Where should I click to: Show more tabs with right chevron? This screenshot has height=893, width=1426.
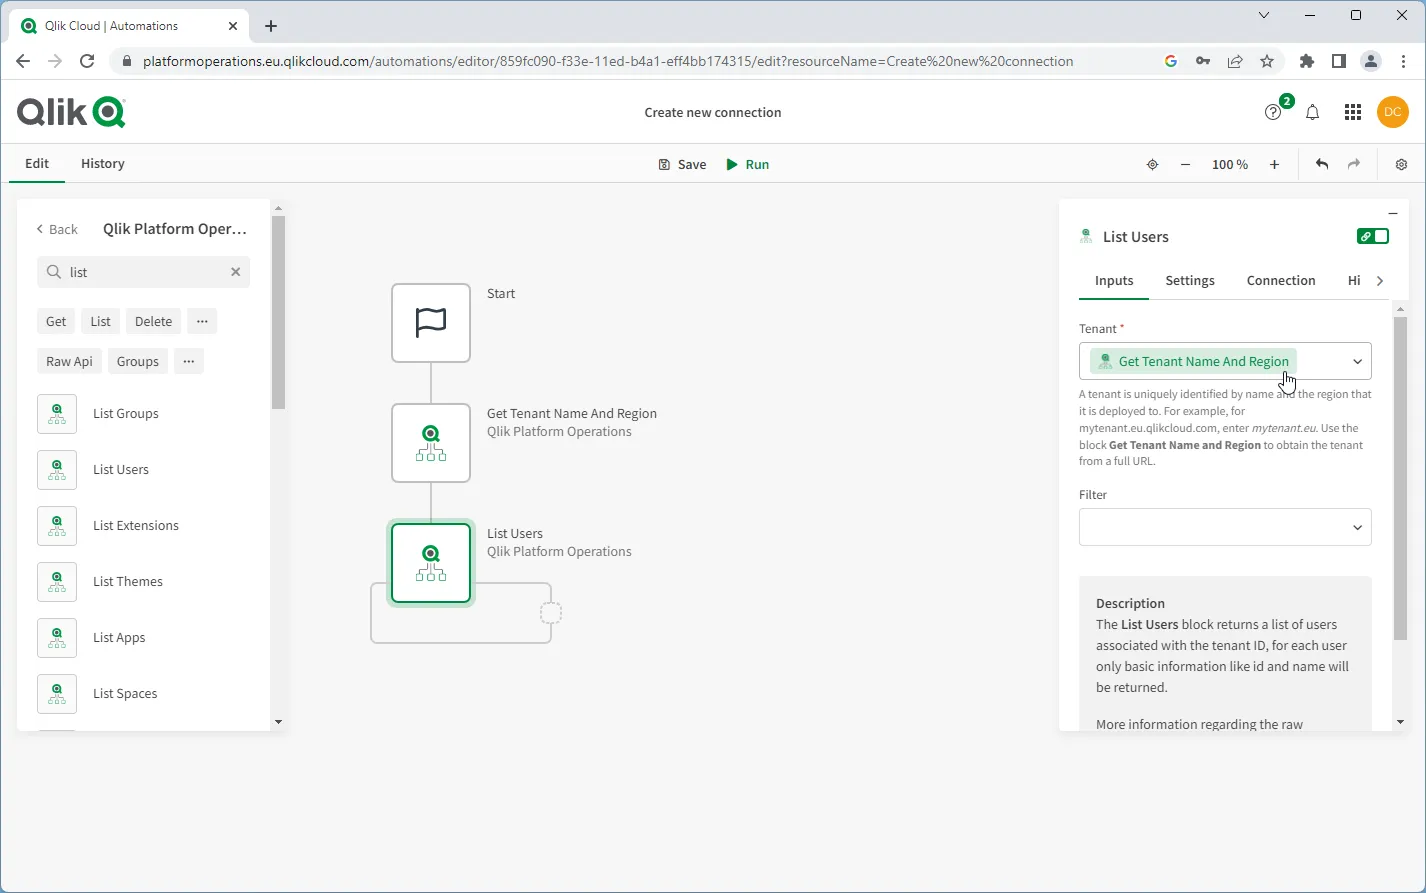[x=1380, y=281]
